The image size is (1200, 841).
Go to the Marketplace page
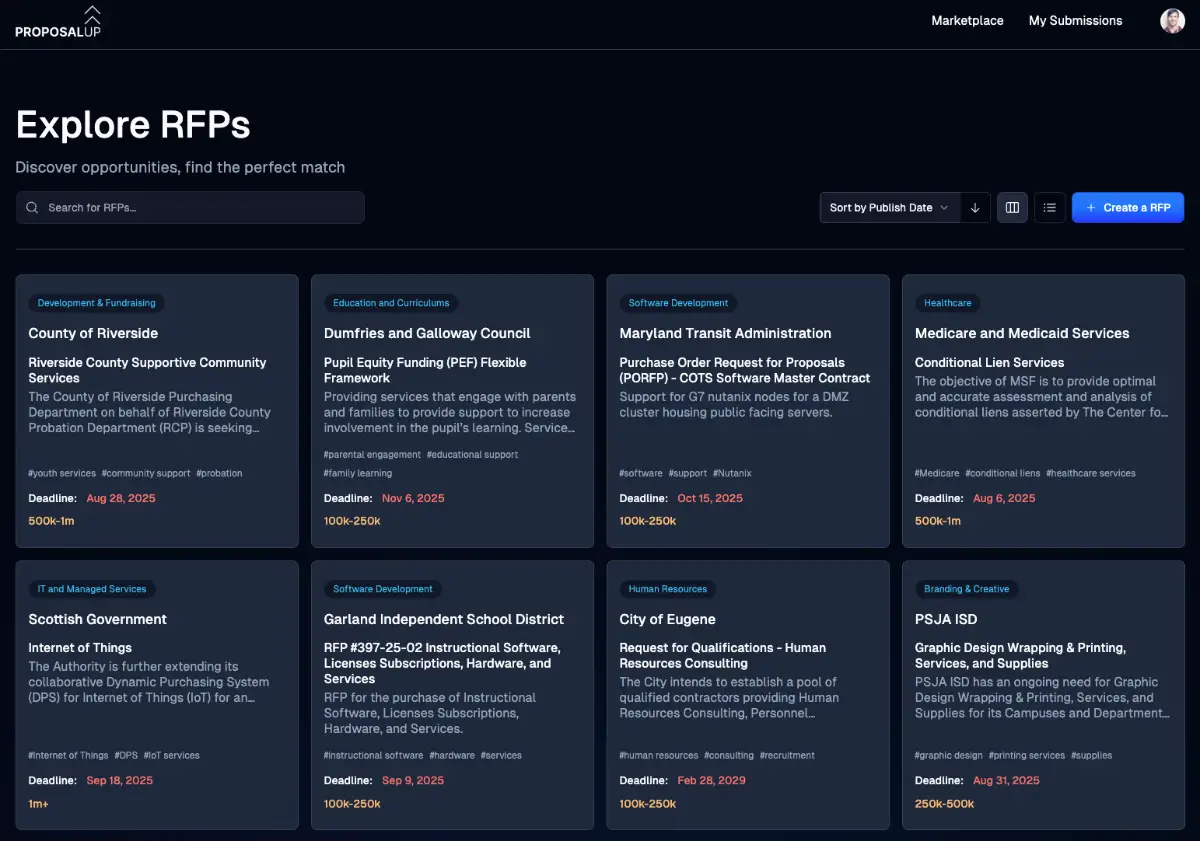coord(967,21)
